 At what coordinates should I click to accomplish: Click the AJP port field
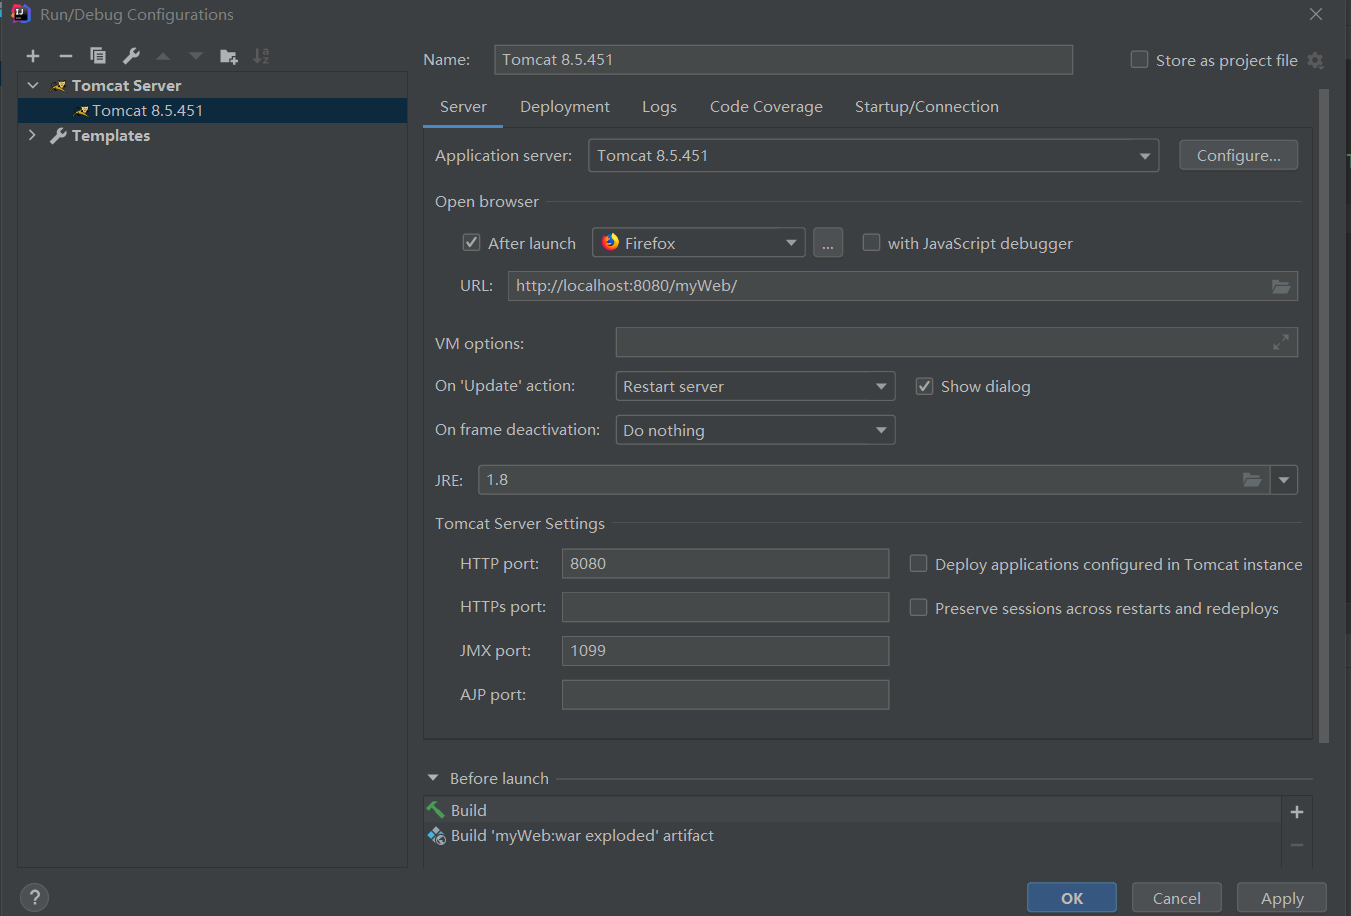pyautogui.click(x=725, y=695)
